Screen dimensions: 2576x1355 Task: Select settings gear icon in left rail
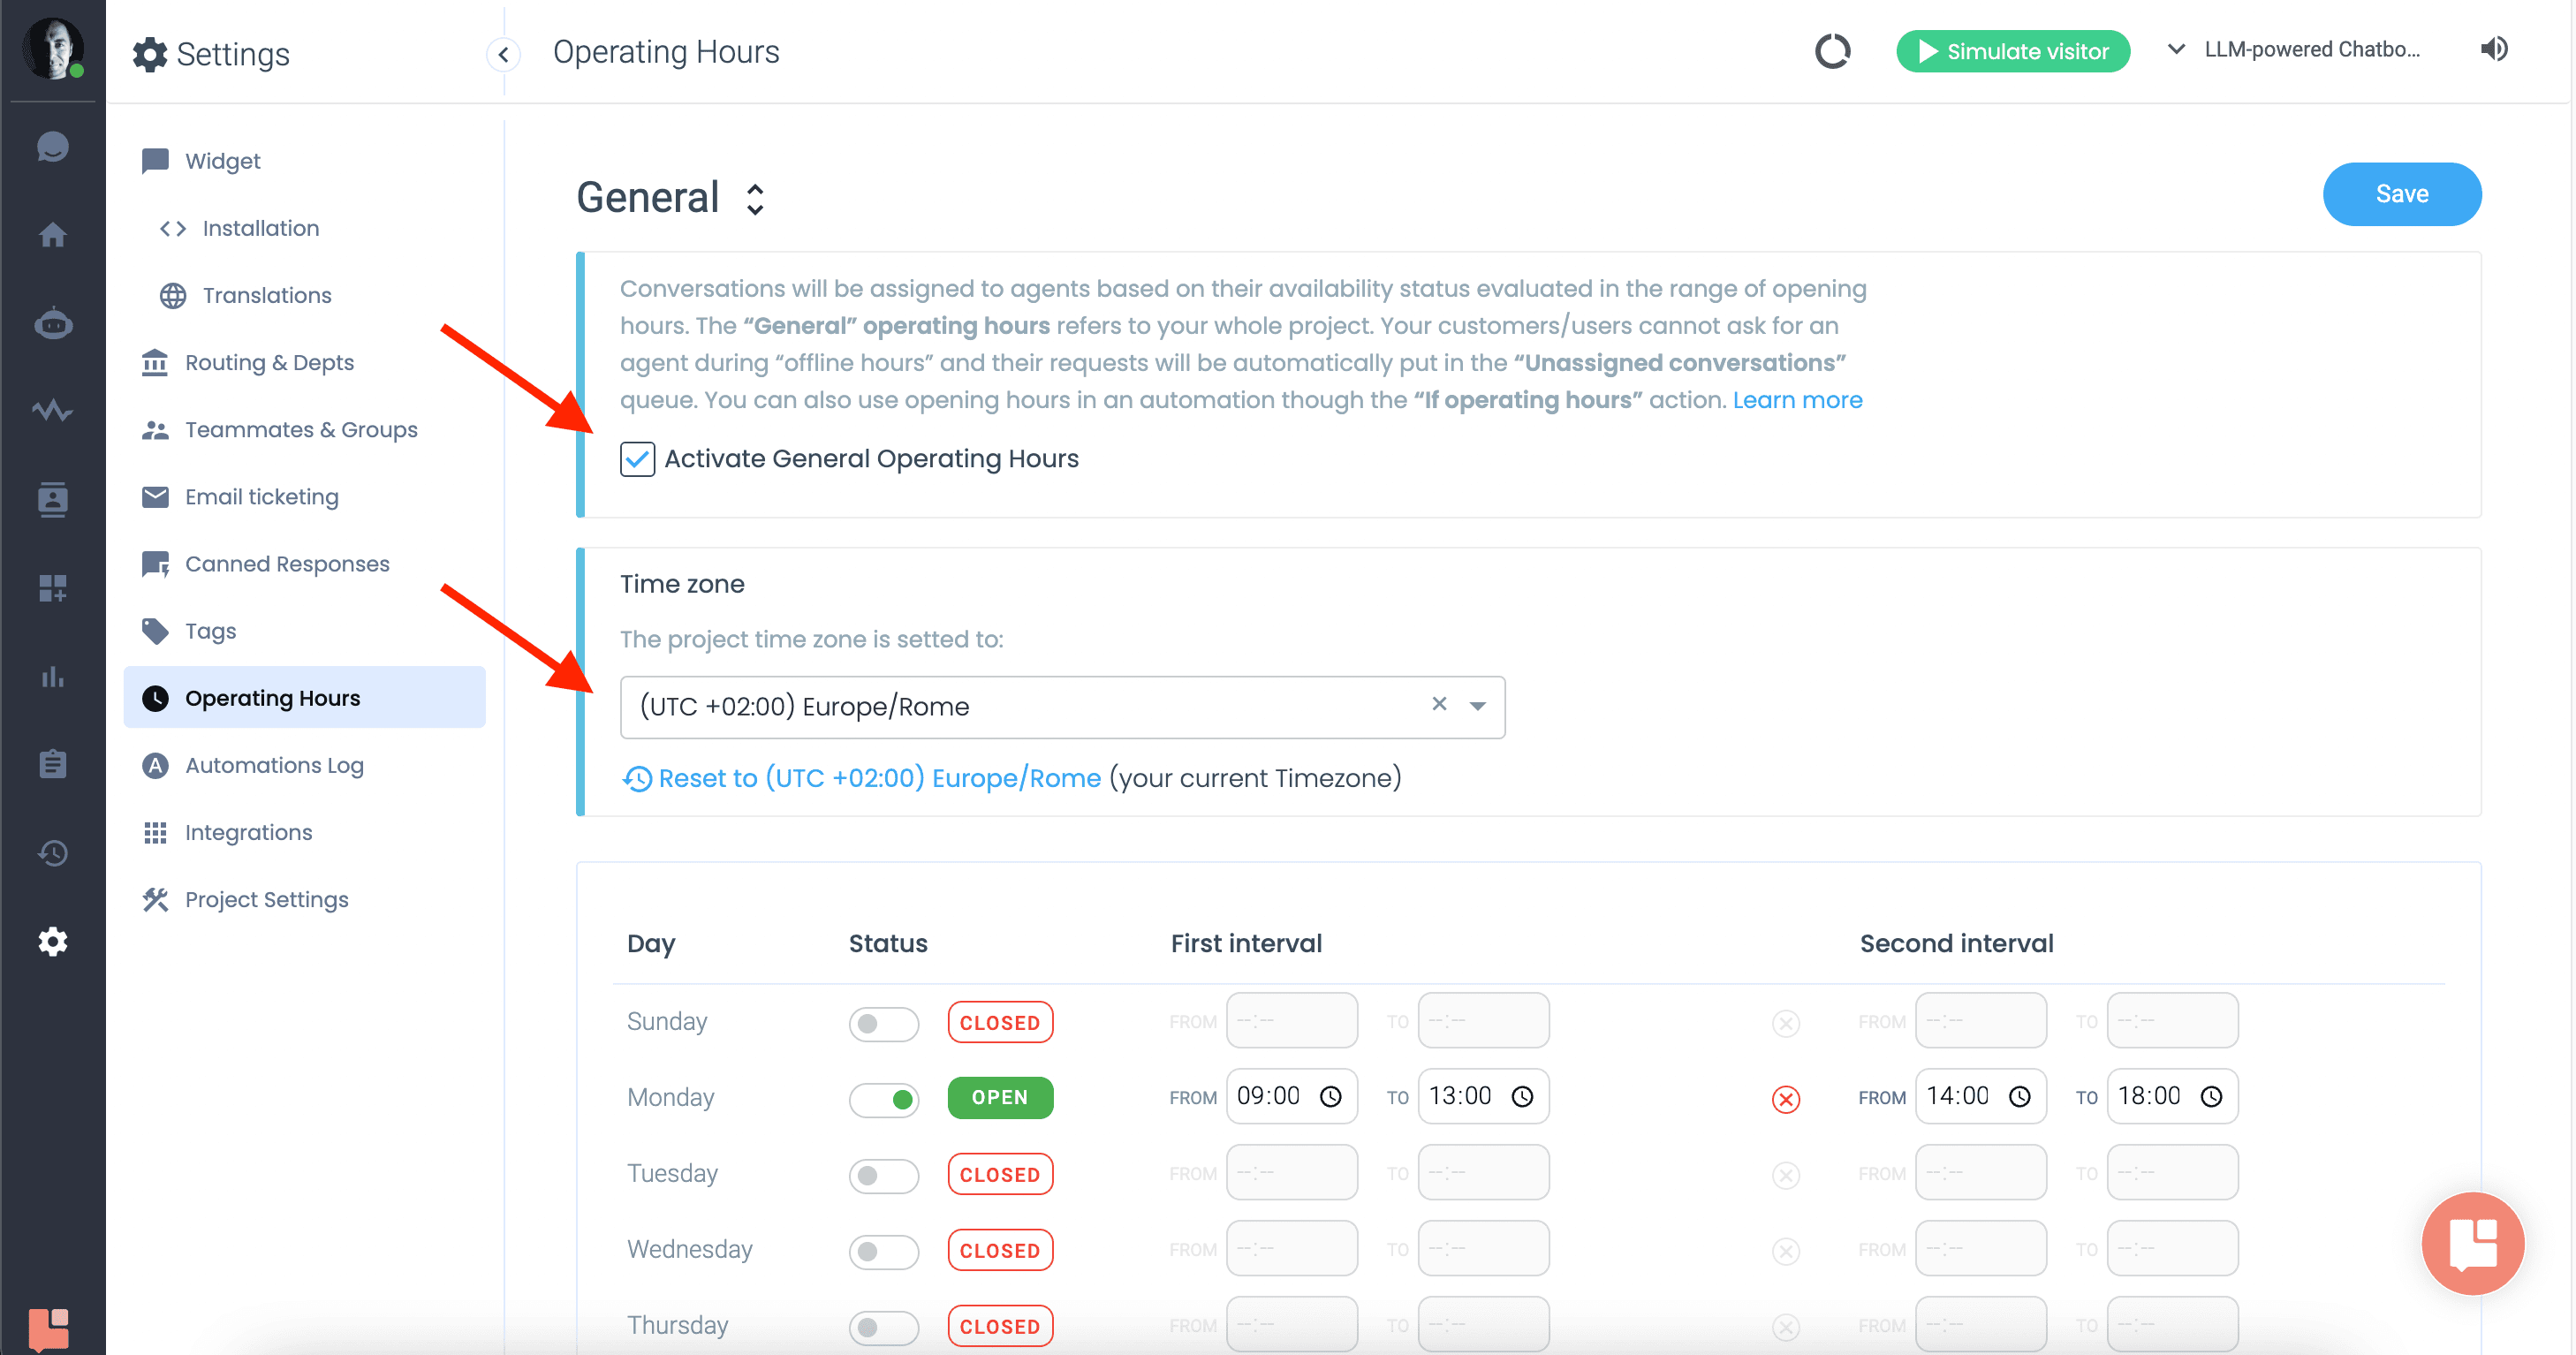(x=52, y=941)
